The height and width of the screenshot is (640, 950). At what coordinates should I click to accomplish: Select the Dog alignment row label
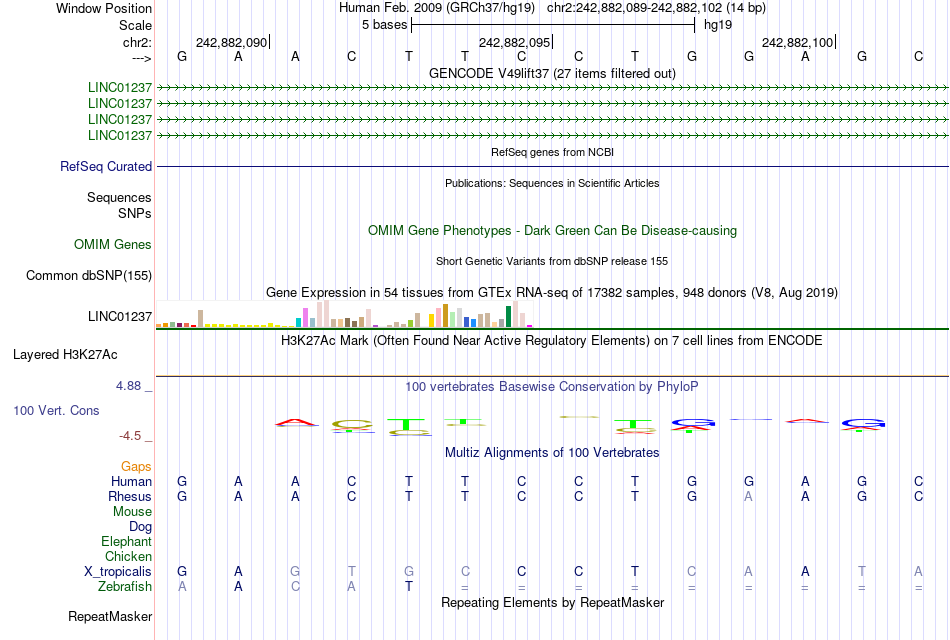click(140, 527)
